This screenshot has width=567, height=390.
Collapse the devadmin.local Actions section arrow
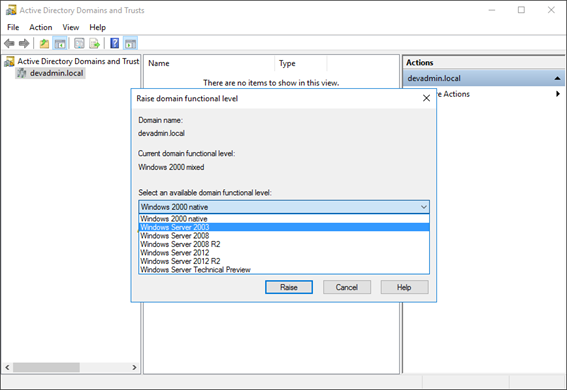pos(557,78)
